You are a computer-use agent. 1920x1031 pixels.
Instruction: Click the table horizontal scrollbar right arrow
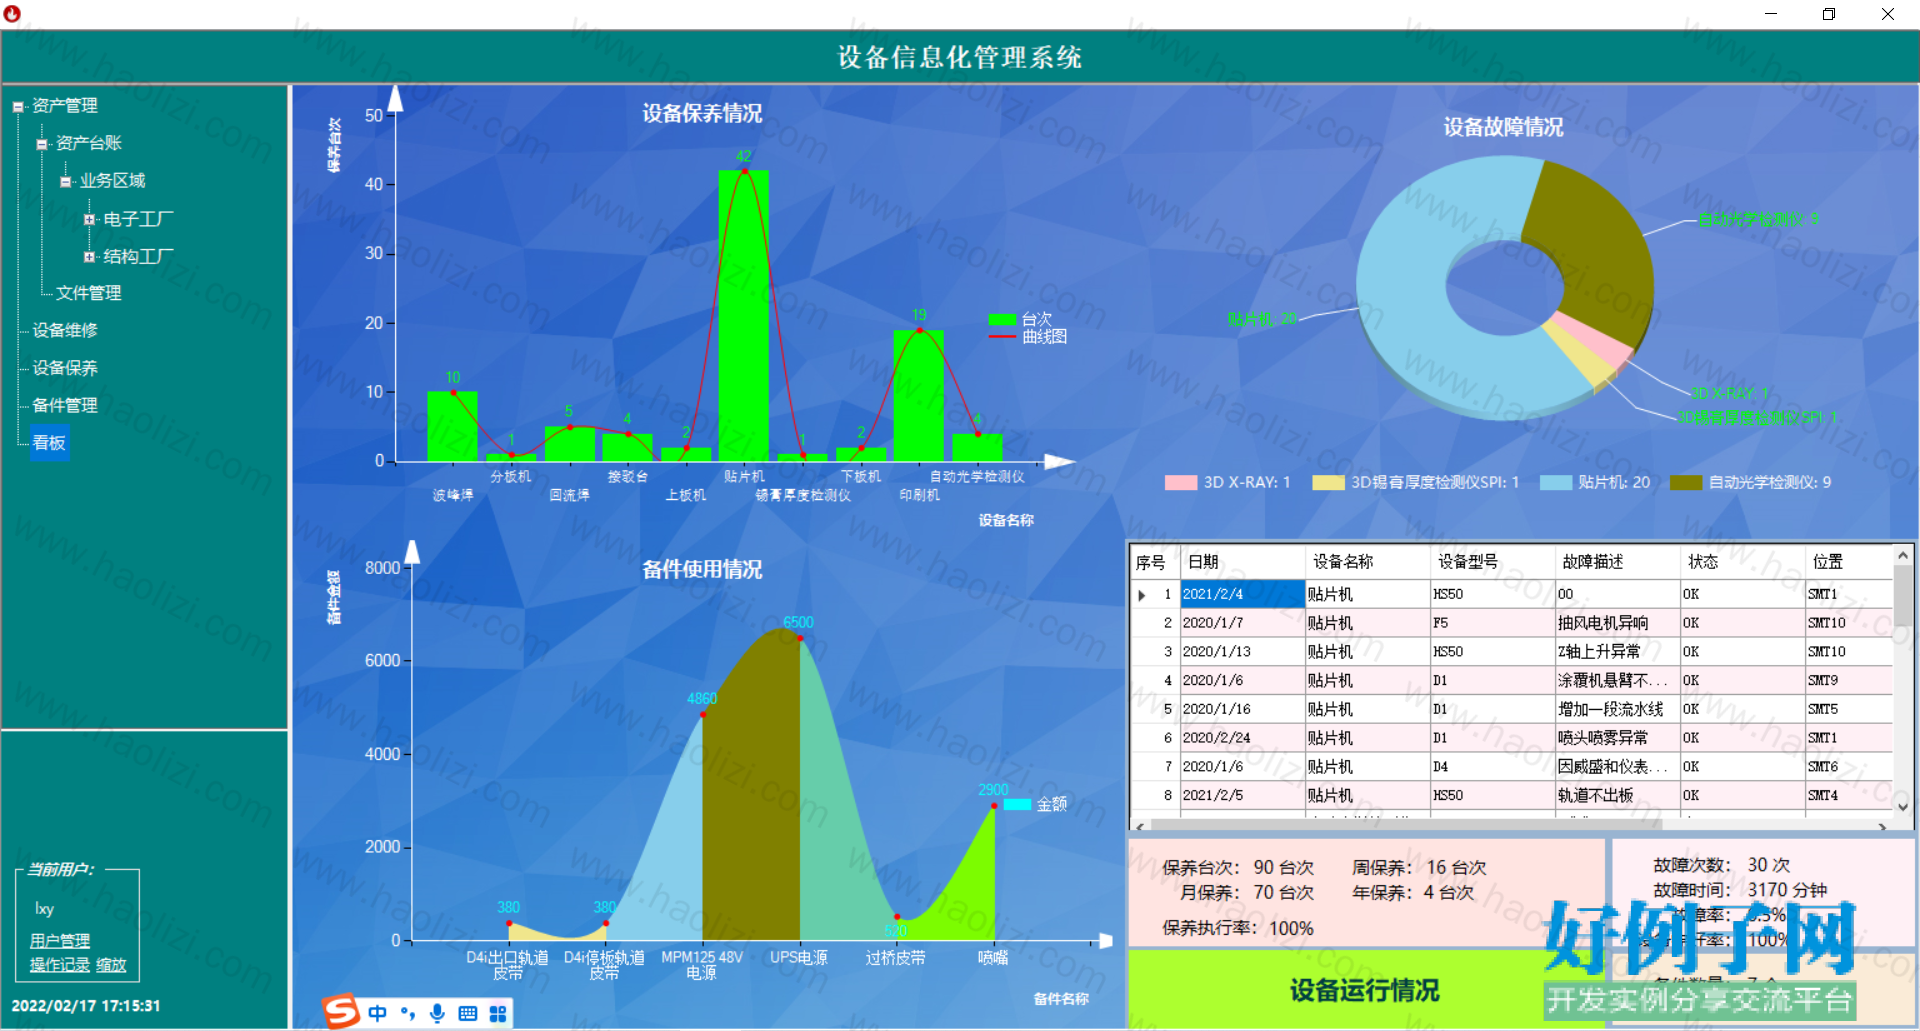1883,826
